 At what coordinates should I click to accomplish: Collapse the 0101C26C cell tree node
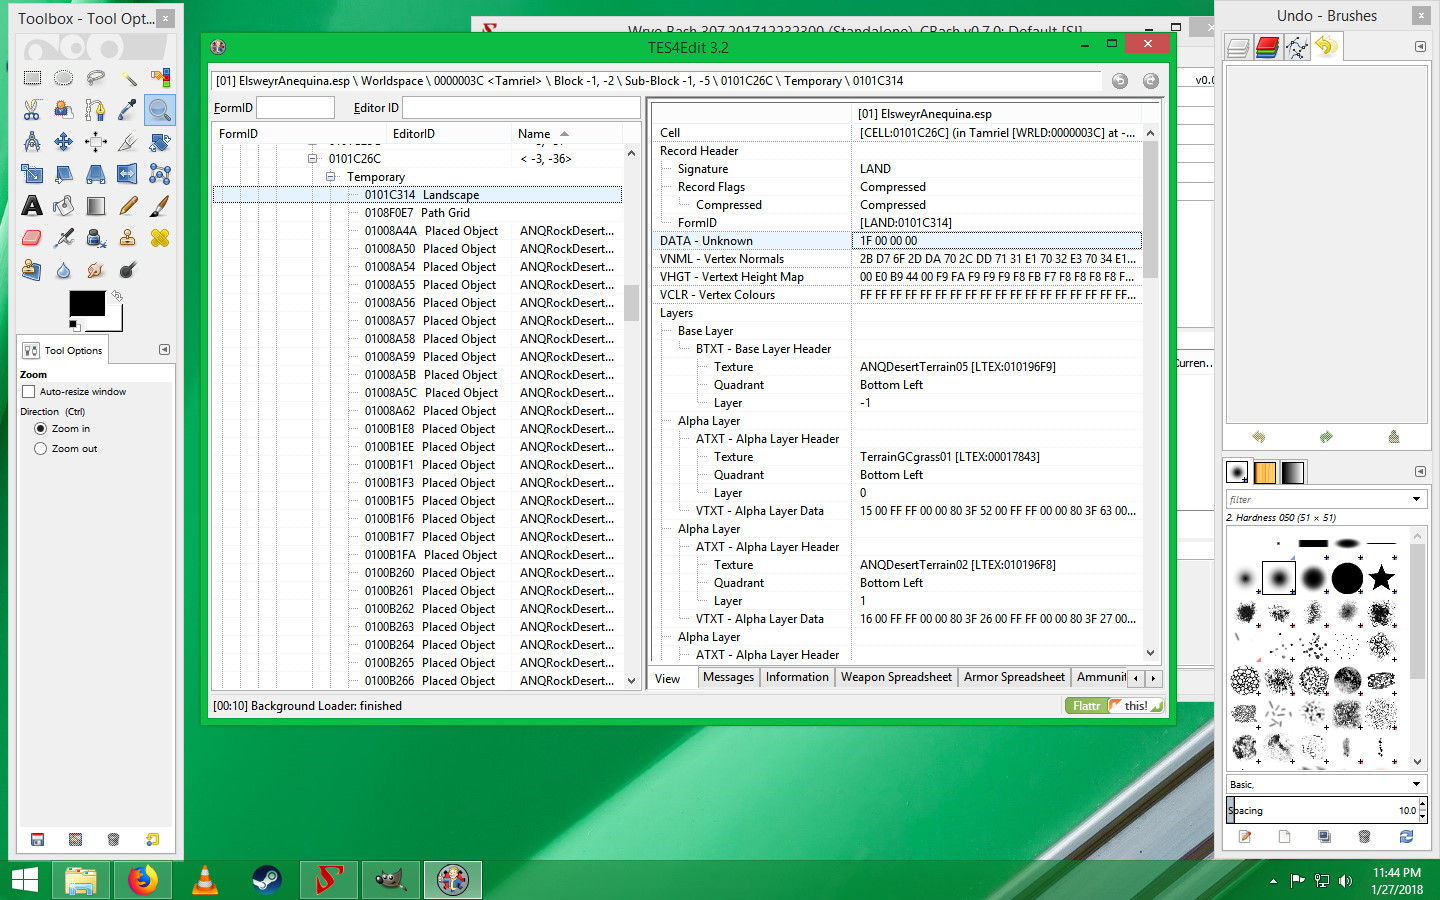312,158
